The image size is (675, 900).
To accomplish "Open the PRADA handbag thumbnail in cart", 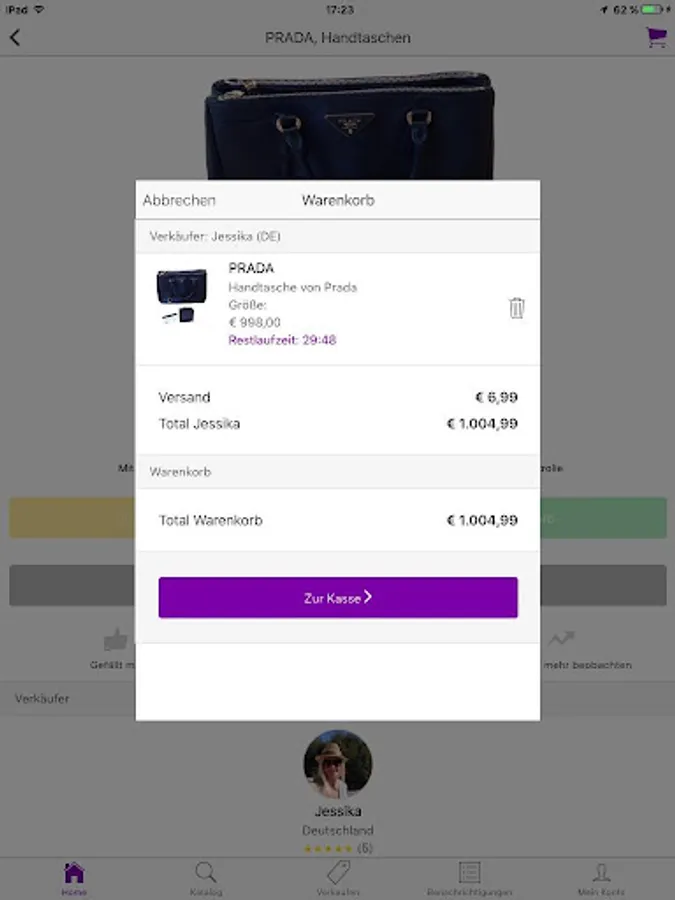I will click(181, 296).
